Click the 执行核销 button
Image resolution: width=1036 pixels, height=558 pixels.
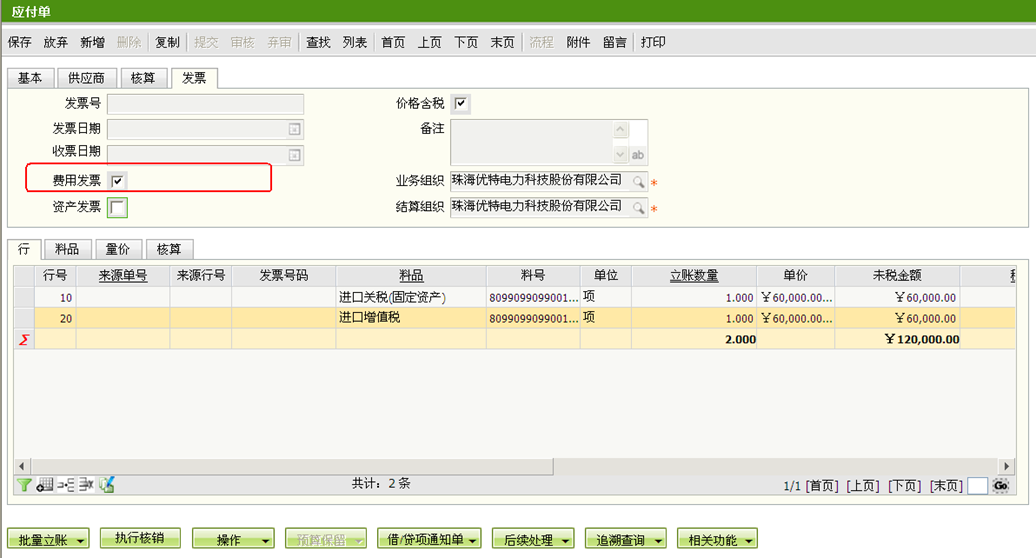tap(139, 538)
